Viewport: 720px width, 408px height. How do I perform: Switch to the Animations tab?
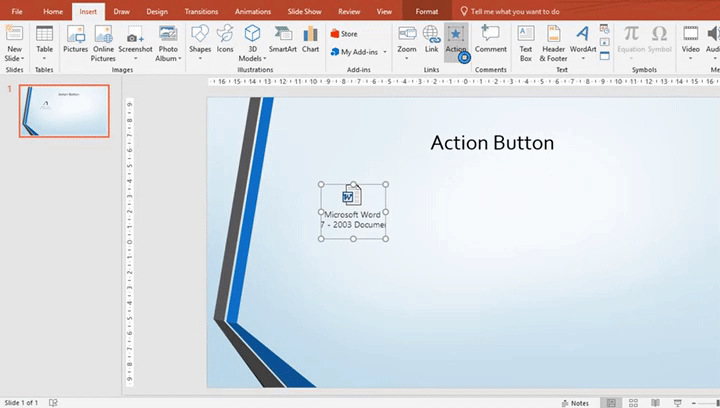251,11
